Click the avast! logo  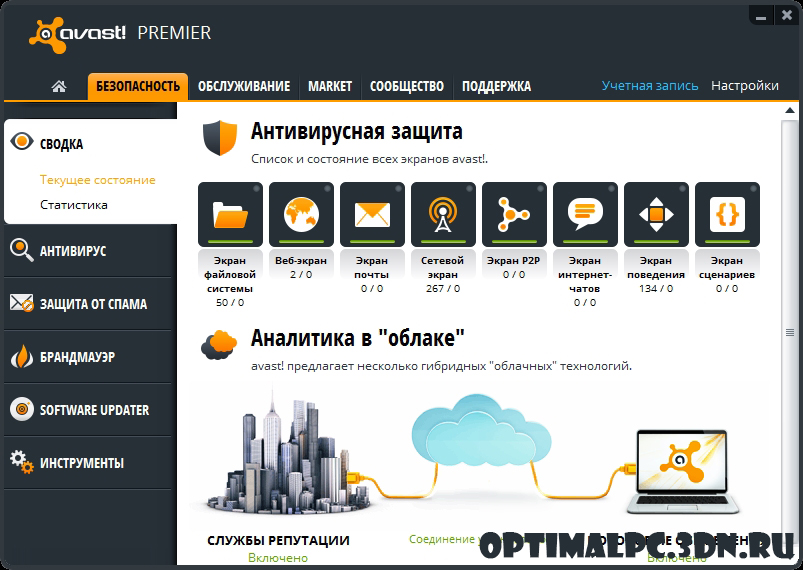pos(77,34)
